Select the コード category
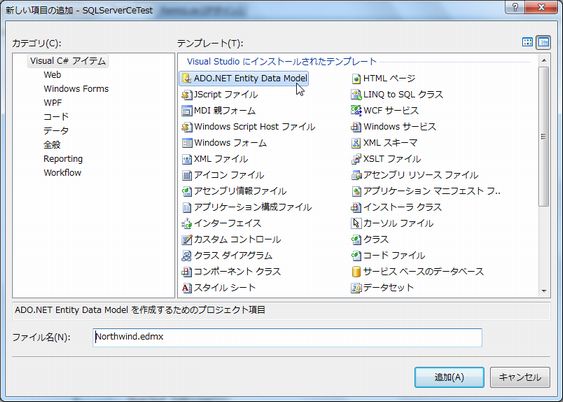Viewport: 563px width, 402px height. (56, 117)
